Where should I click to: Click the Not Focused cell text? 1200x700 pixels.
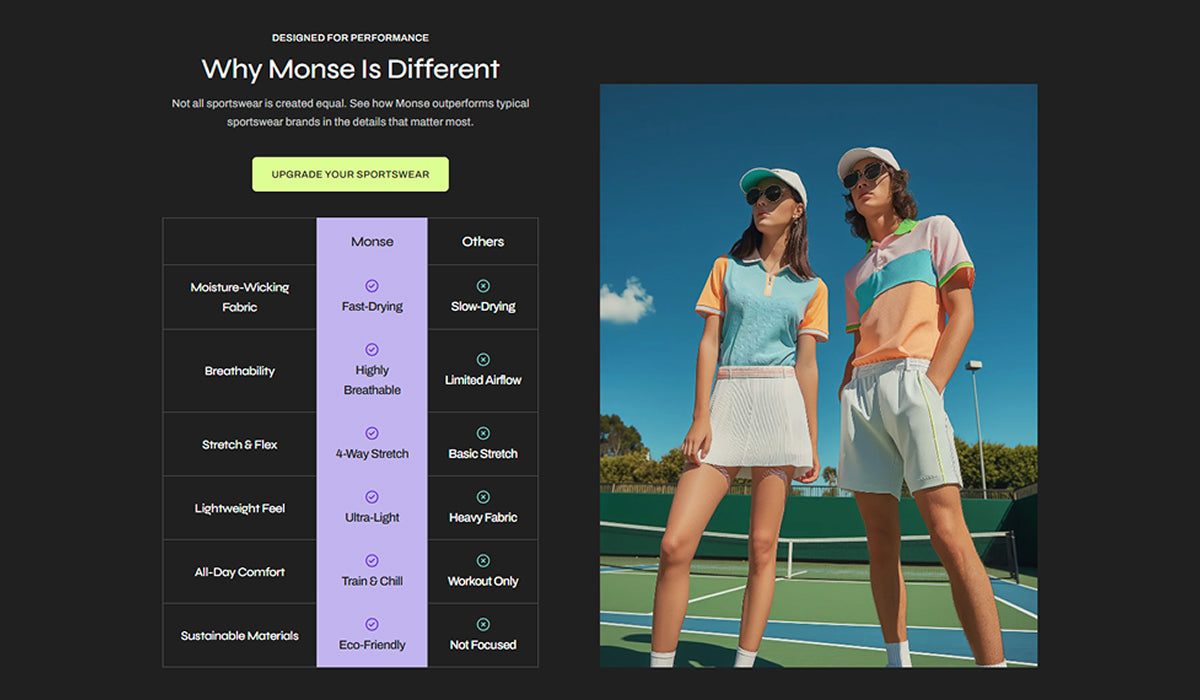click(483, 646)
